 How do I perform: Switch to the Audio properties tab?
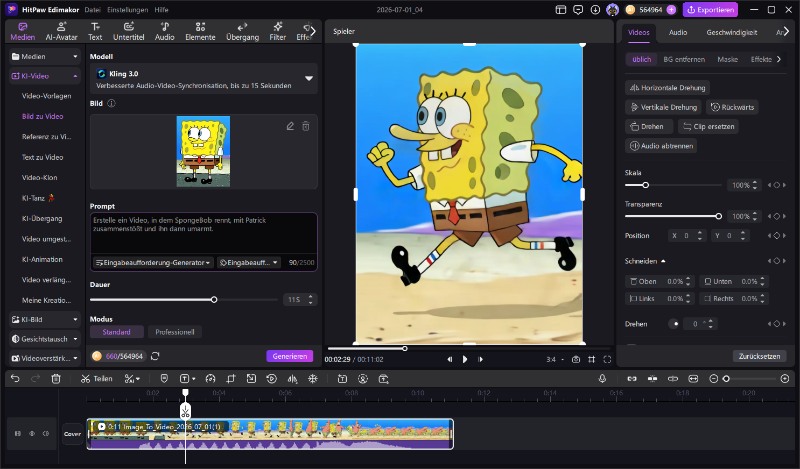[678, 32]
